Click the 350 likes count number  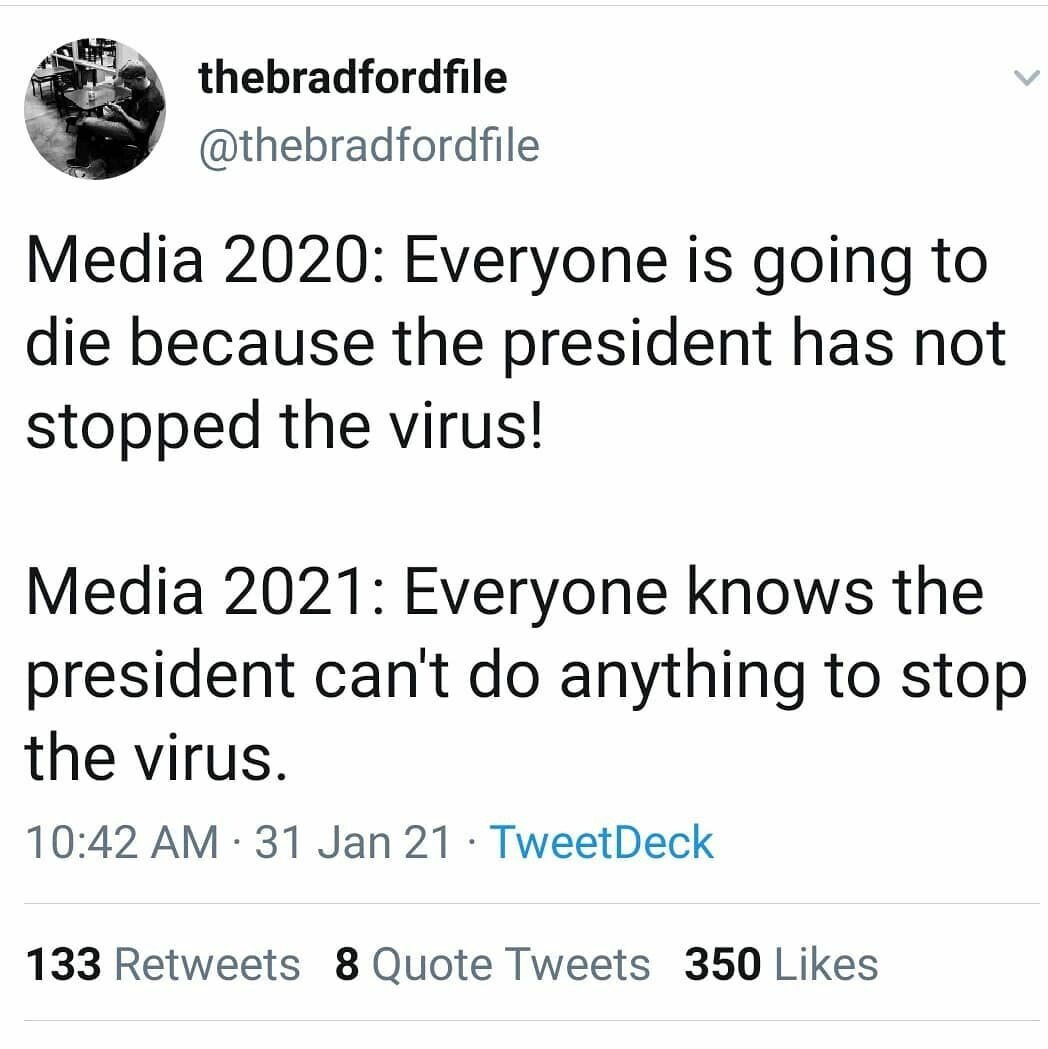click(x=722, y=965)
